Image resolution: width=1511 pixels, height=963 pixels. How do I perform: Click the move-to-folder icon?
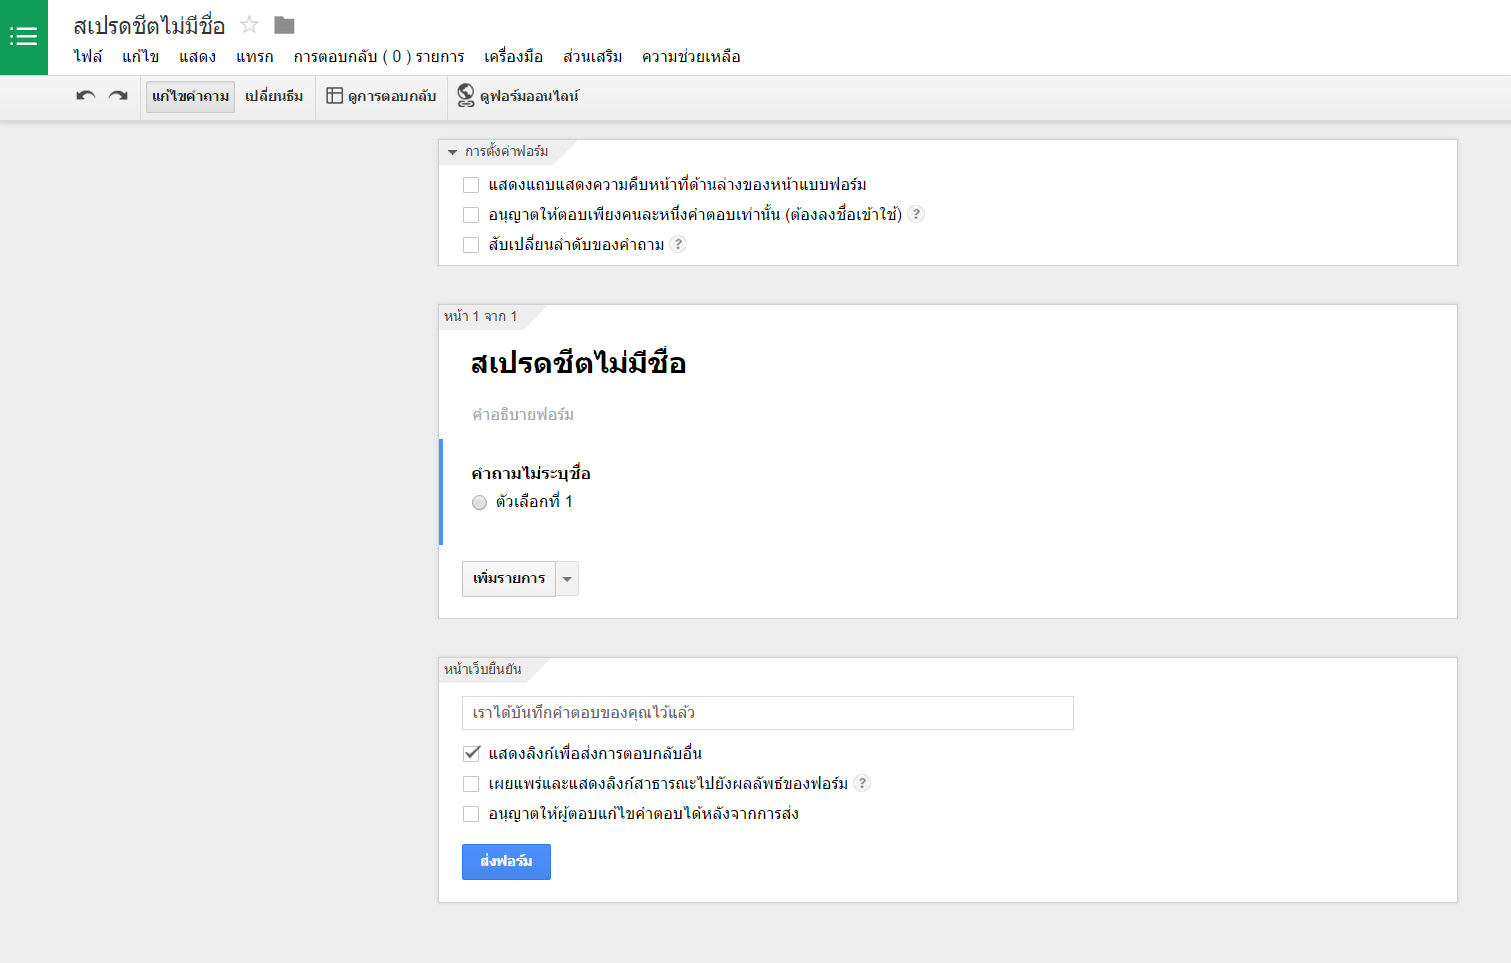(x=285, y=25)
